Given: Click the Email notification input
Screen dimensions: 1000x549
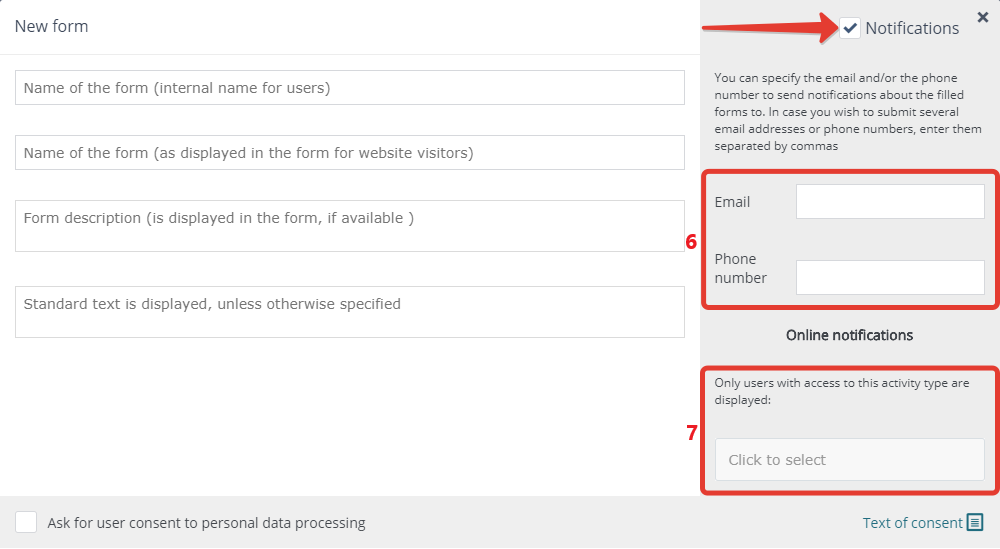Looking at the screenshot, I should 890,201.
